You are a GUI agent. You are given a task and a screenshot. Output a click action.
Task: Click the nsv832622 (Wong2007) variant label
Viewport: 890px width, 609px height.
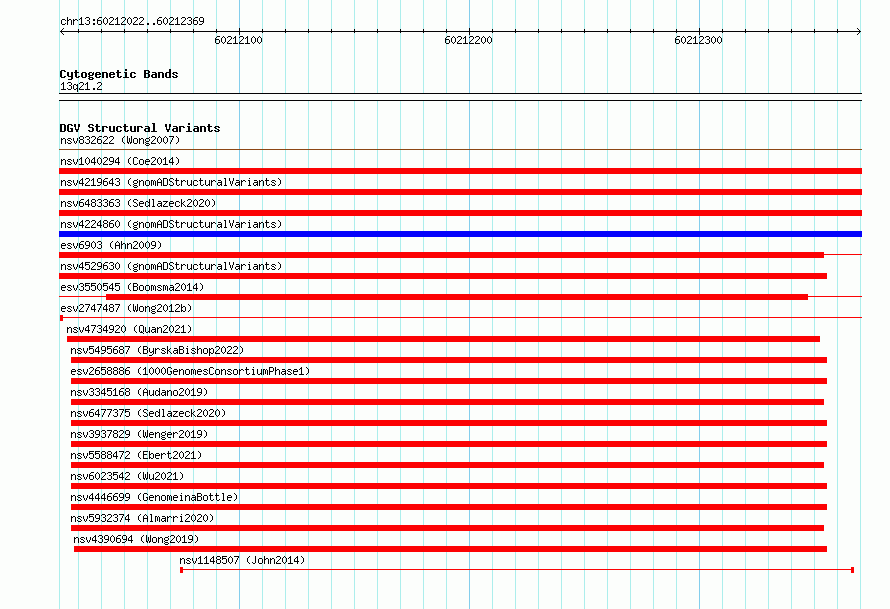(120, 140)
